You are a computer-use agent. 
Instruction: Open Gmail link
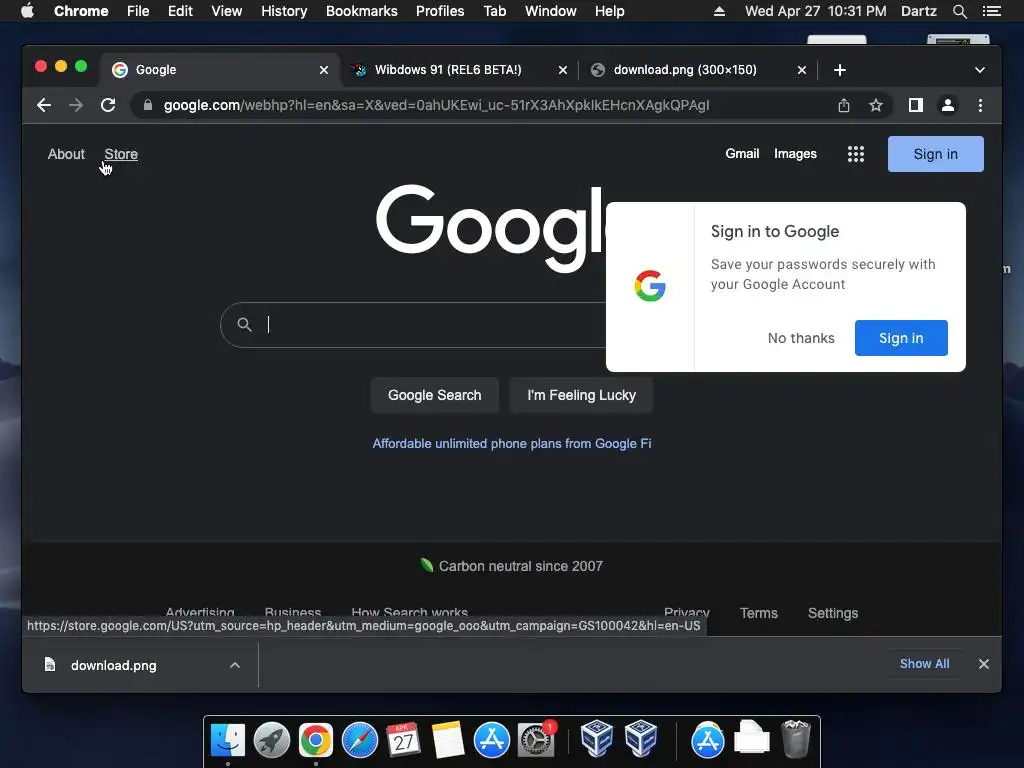[x=742, y=153]
